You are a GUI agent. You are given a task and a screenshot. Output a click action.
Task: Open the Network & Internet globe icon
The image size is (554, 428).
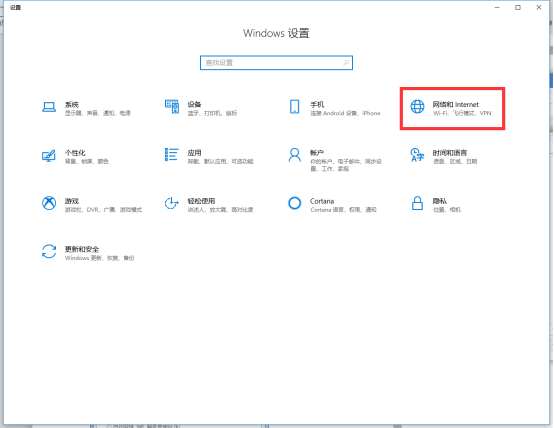click(417, 106)
